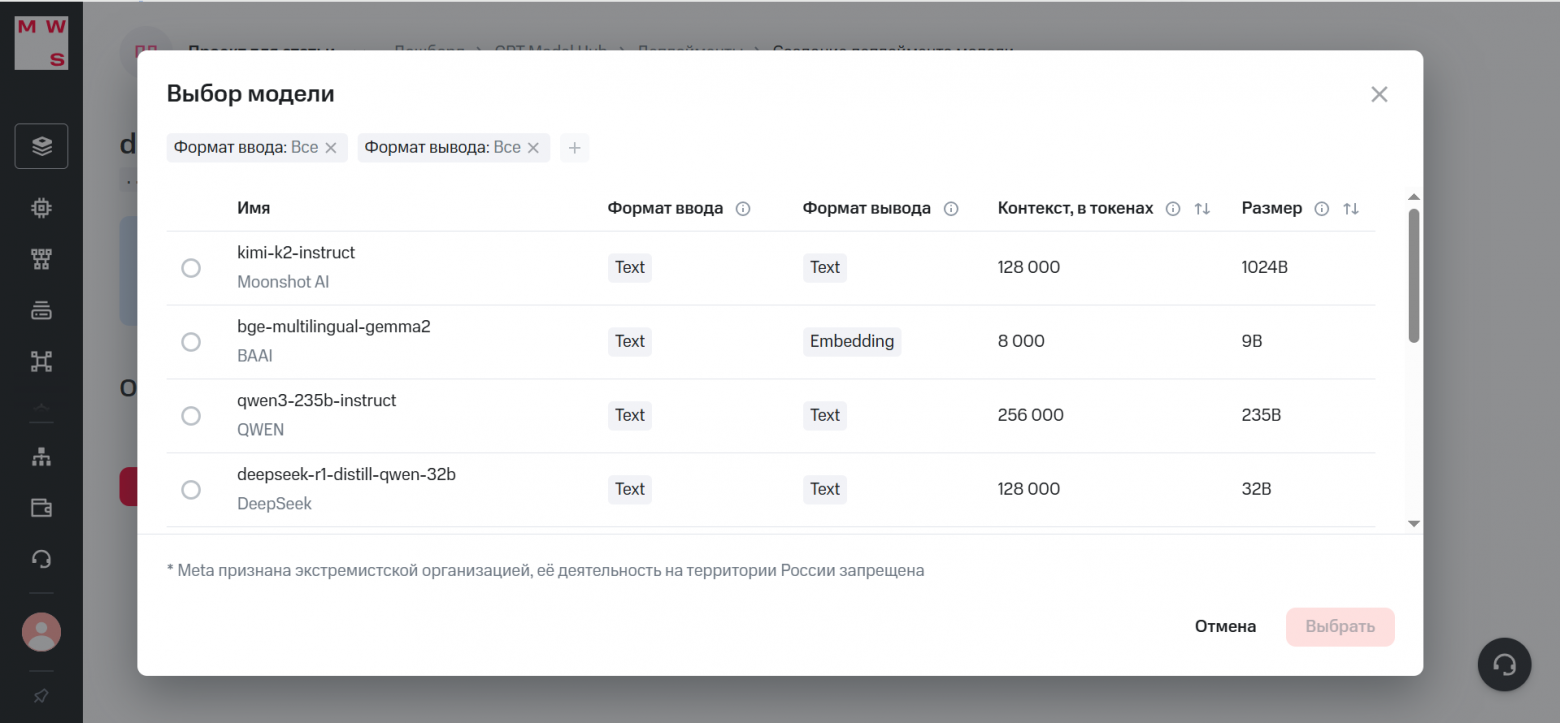Choose the qwen3-235b-instruct radio button

191,416
